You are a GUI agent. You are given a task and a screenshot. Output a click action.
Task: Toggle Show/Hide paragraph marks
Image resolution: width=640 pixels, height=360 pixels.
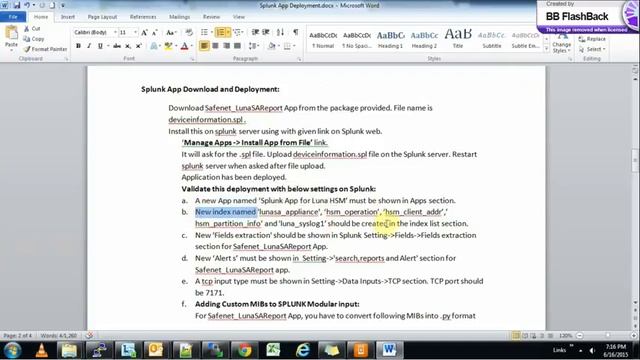pyautogui.click(x=296, y=32)
